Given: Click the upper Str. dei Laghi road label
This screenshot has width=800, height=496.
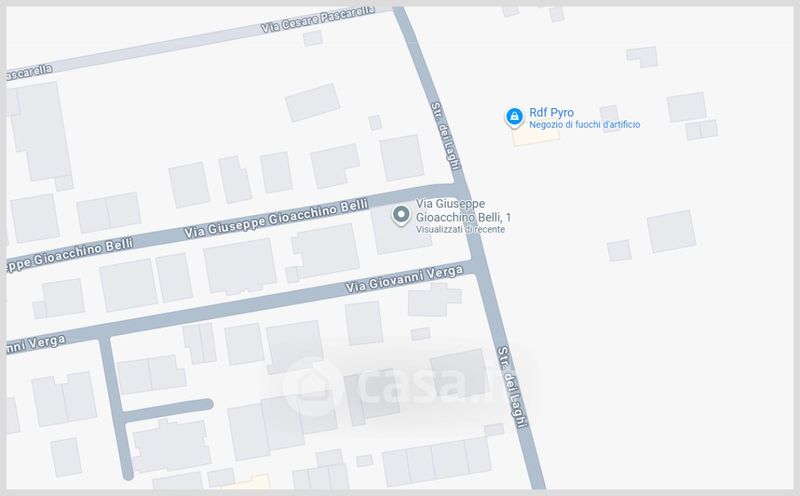Looking at the screenshot, I should point(446,136).
